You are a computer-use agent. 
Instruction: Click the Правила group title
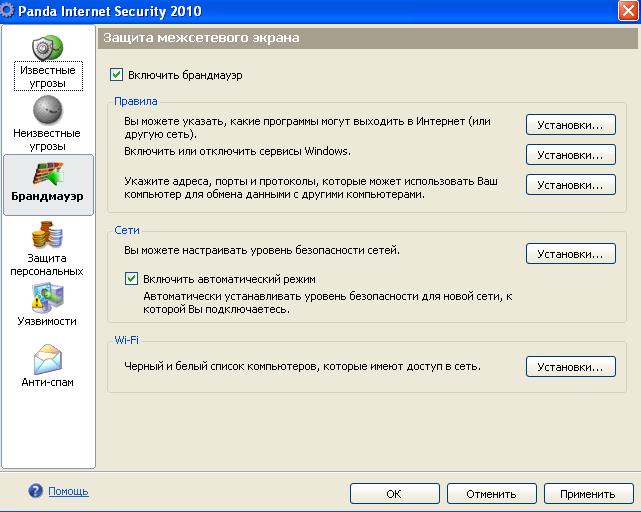point(136,101)
